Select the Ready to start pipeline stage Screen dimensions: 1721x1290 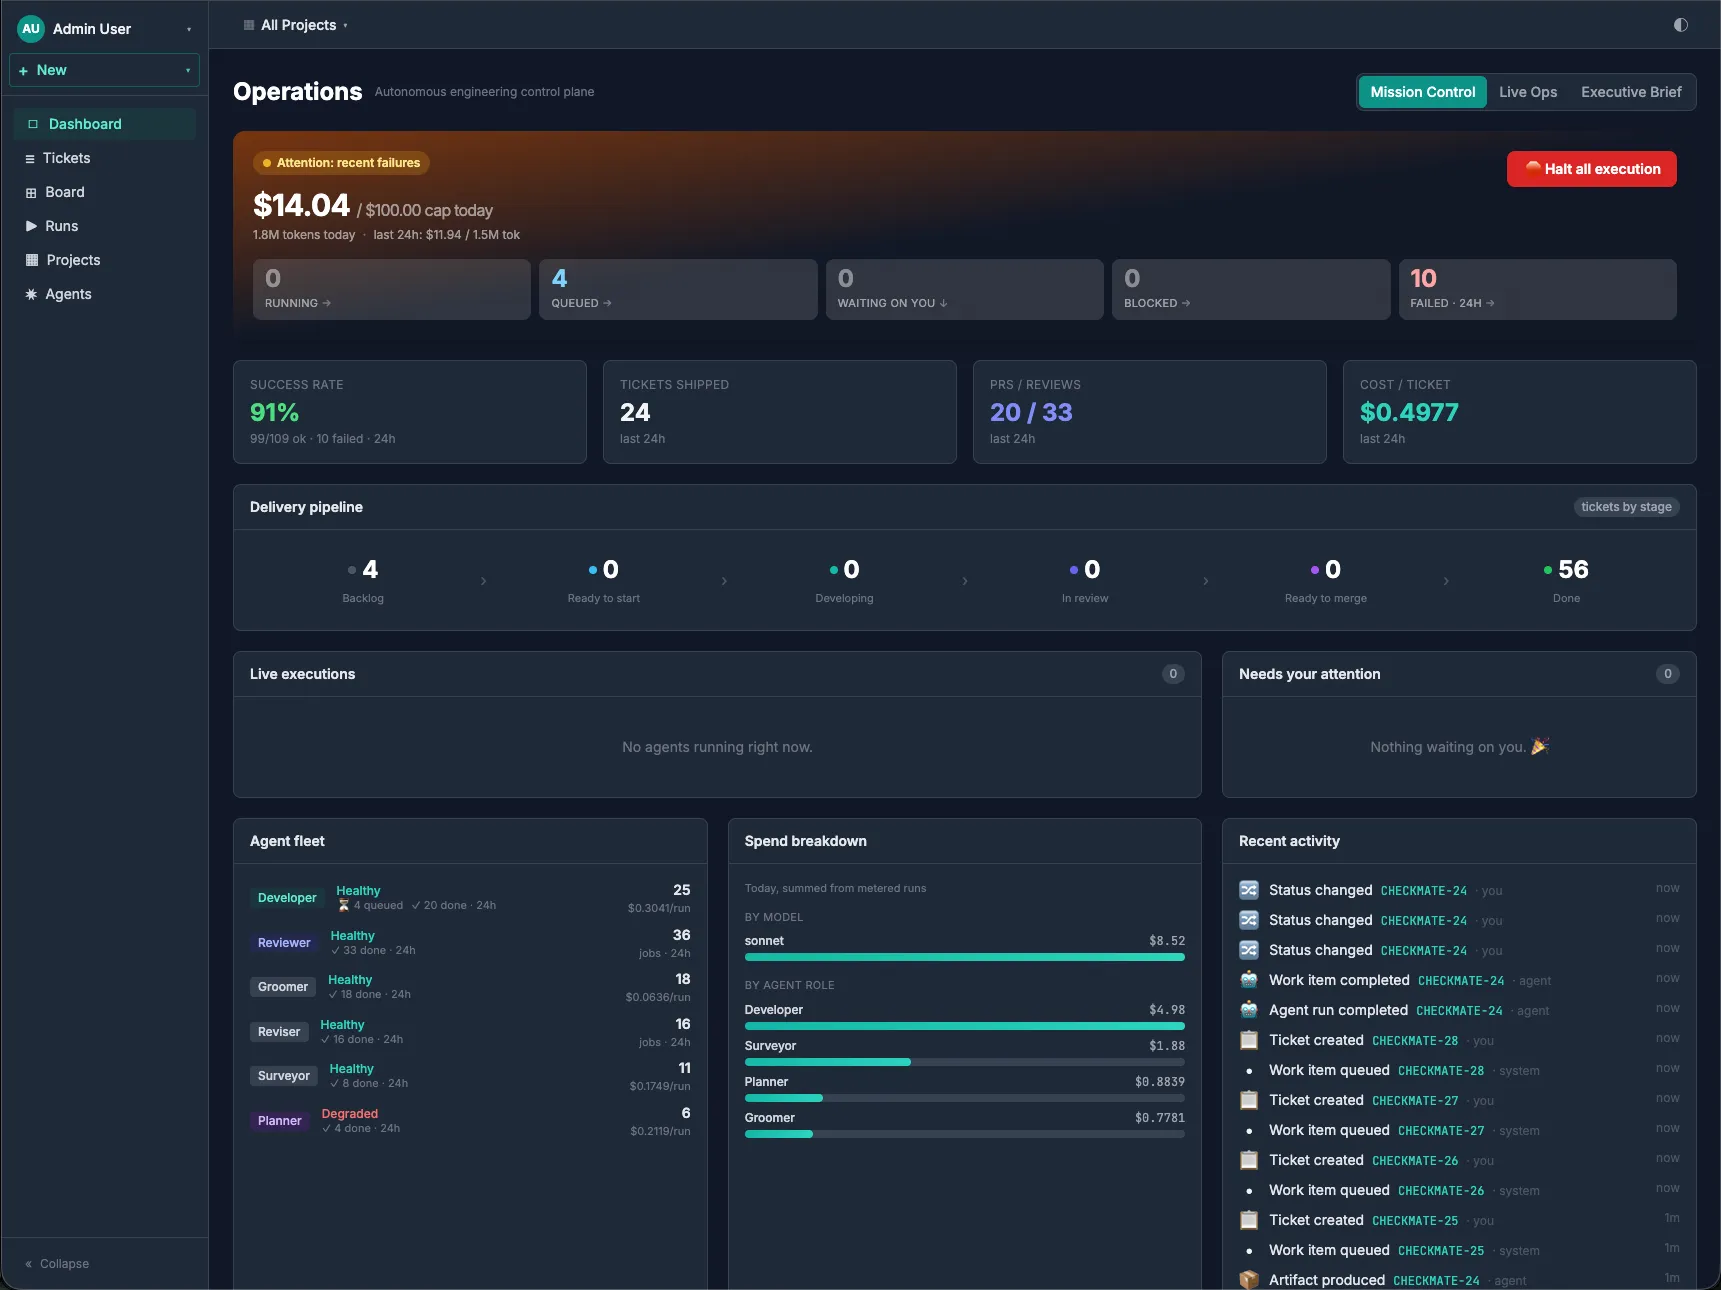[x=604, y=580]
